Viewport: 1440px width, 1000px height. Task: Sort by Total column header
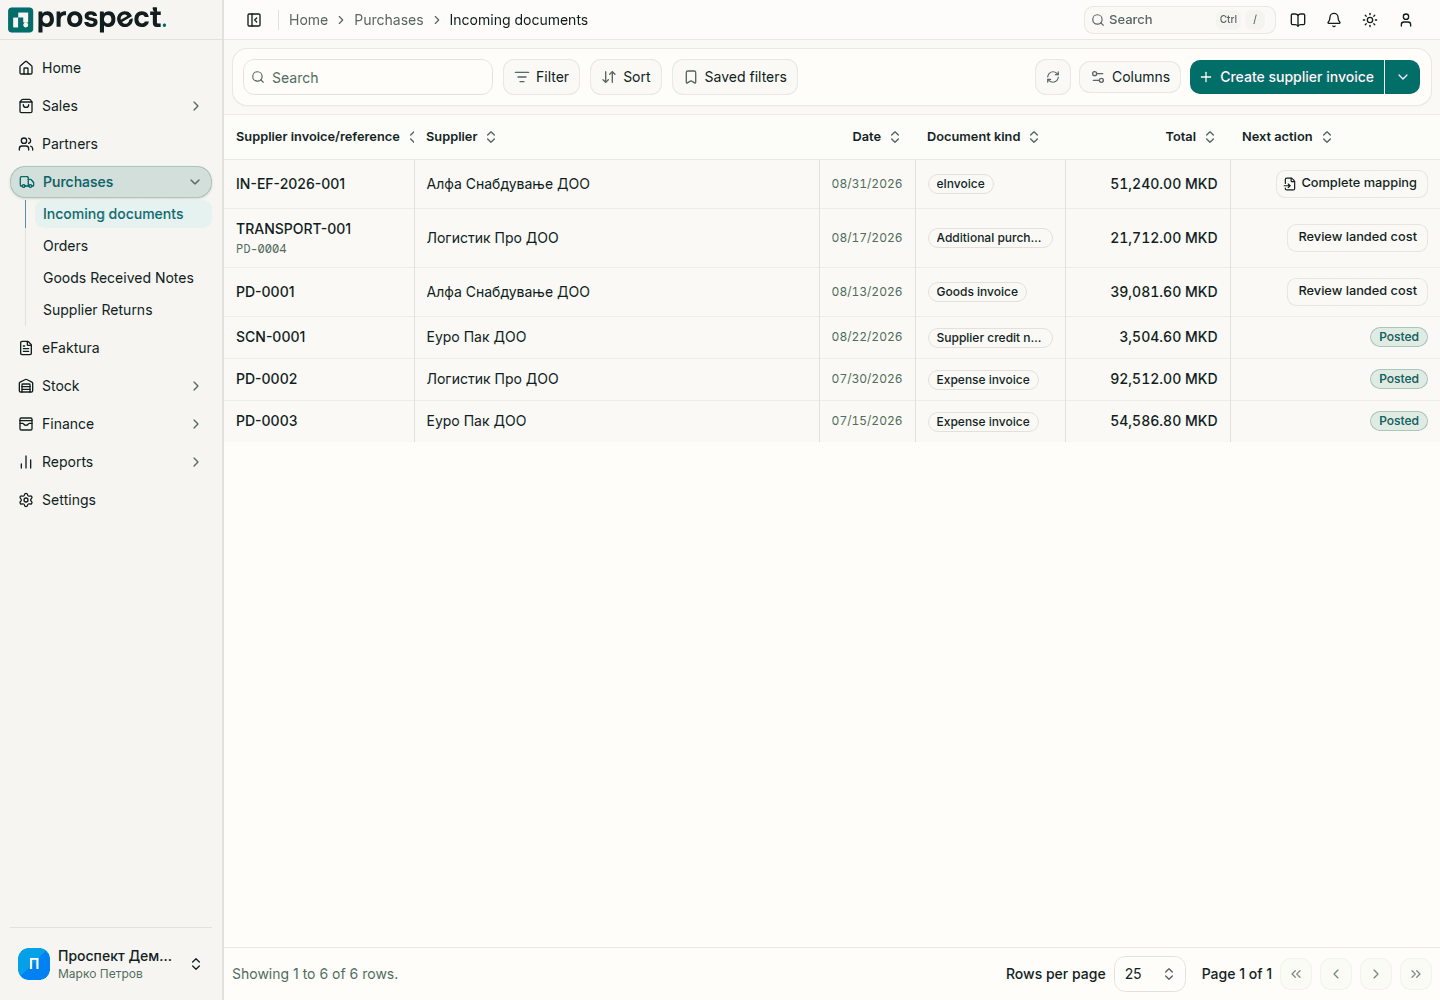click(1190, 137)
